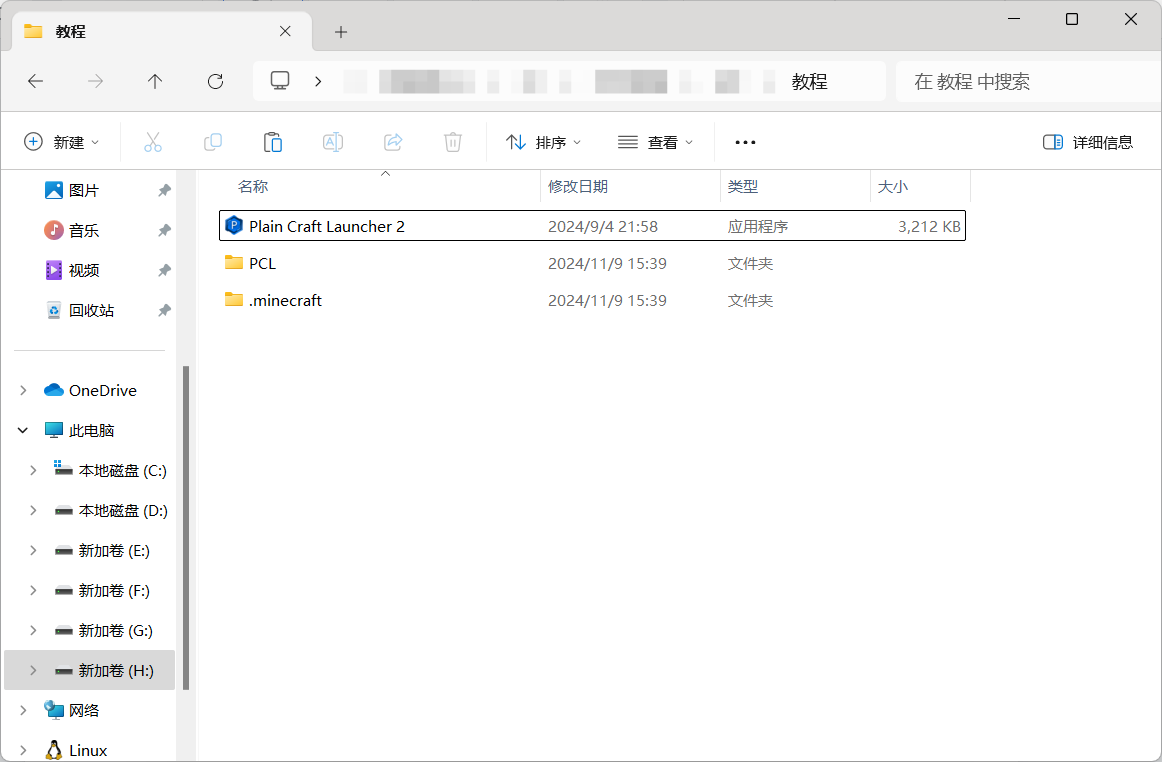Refresh the current folder view
1162x762 pixels.
214,81
